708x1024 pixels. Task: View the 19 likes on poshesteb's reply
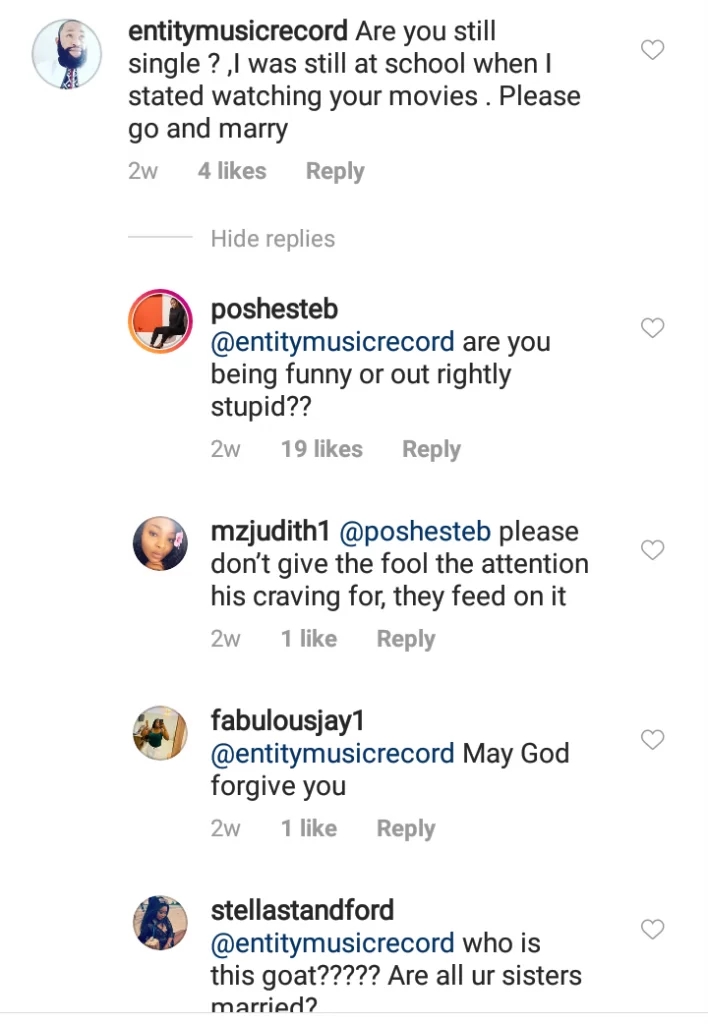click(321, 449)
